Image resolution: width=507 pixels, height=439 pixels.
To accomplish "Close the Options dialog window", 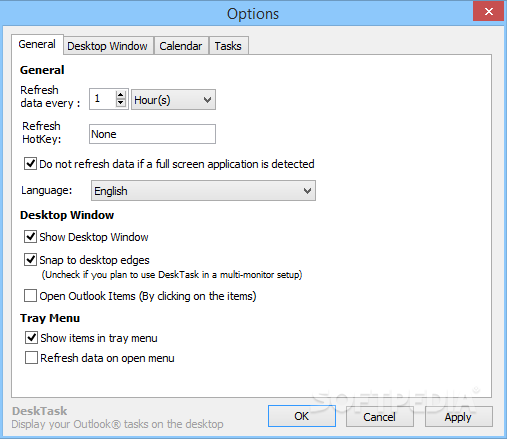I will 488,11.
